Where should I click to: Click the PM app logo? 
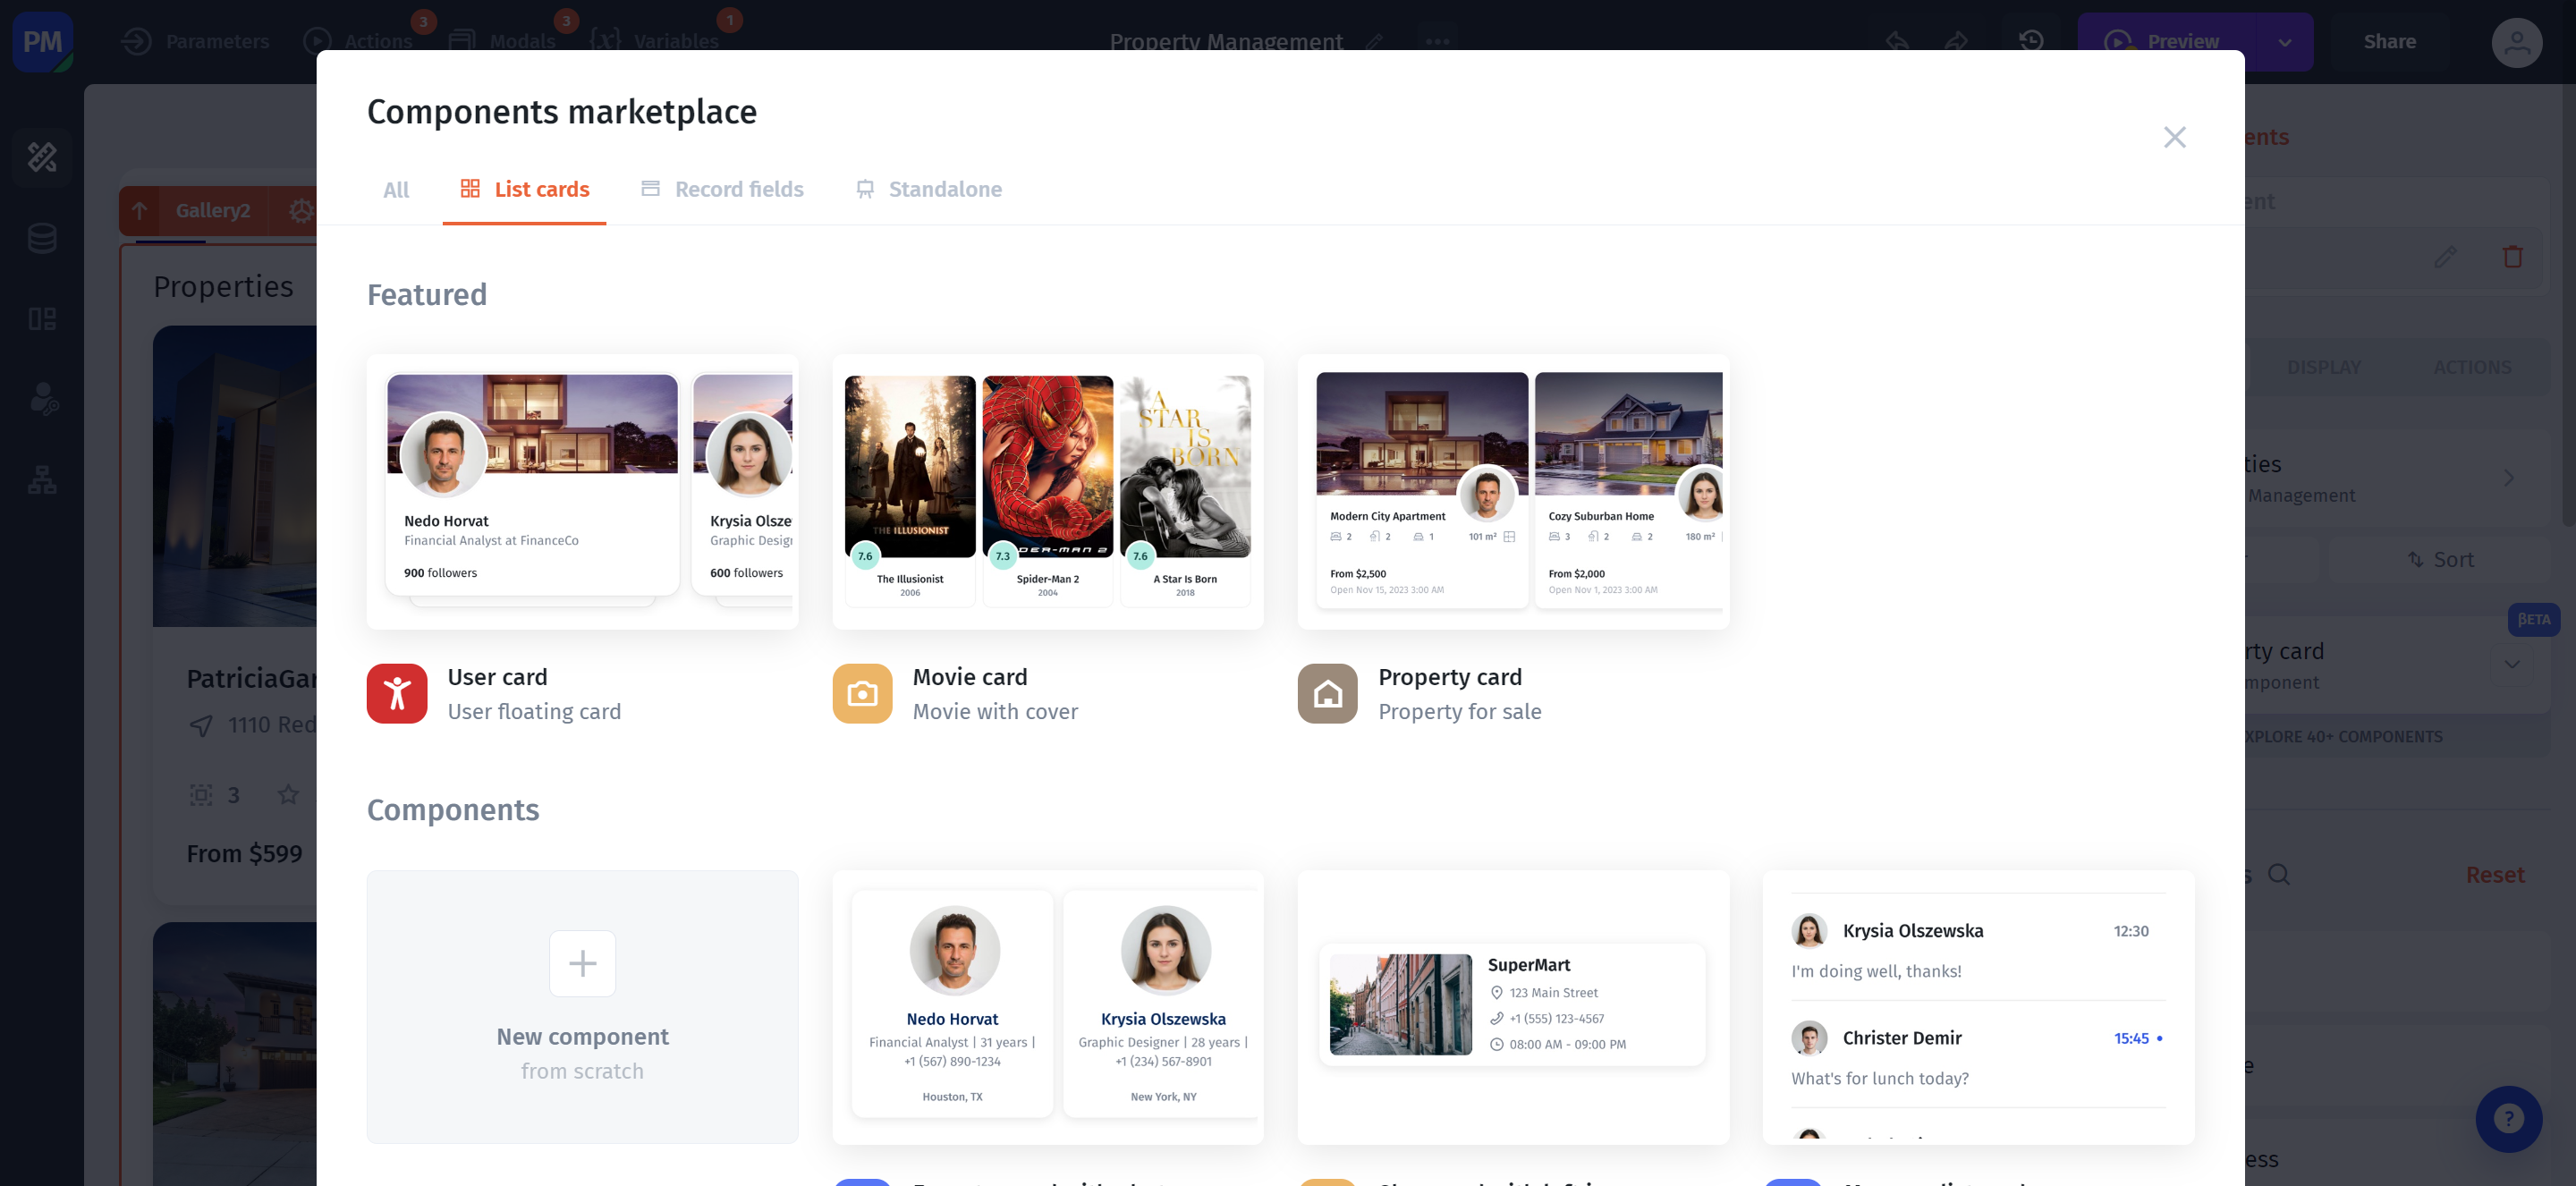[42, 42]
